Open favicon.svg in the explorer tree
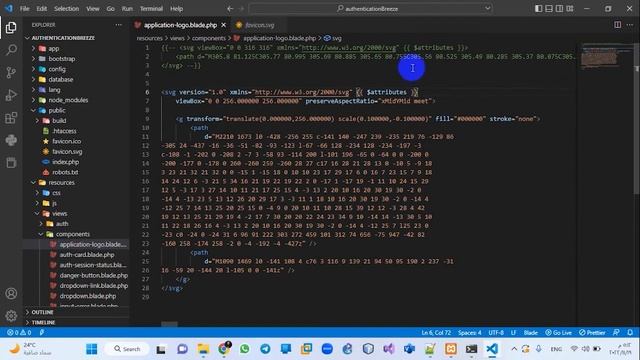The image size is (640, 360). [67, 151]
